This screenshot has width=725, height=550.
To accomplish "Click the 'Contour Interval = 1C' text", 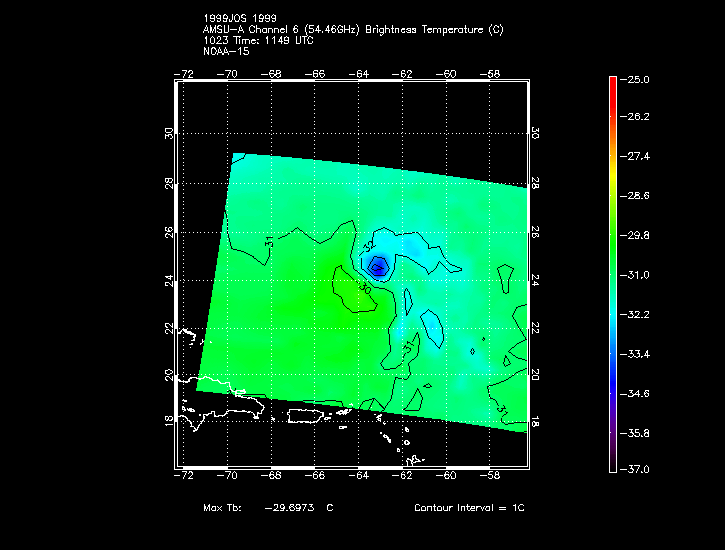I will pos(469,508).
